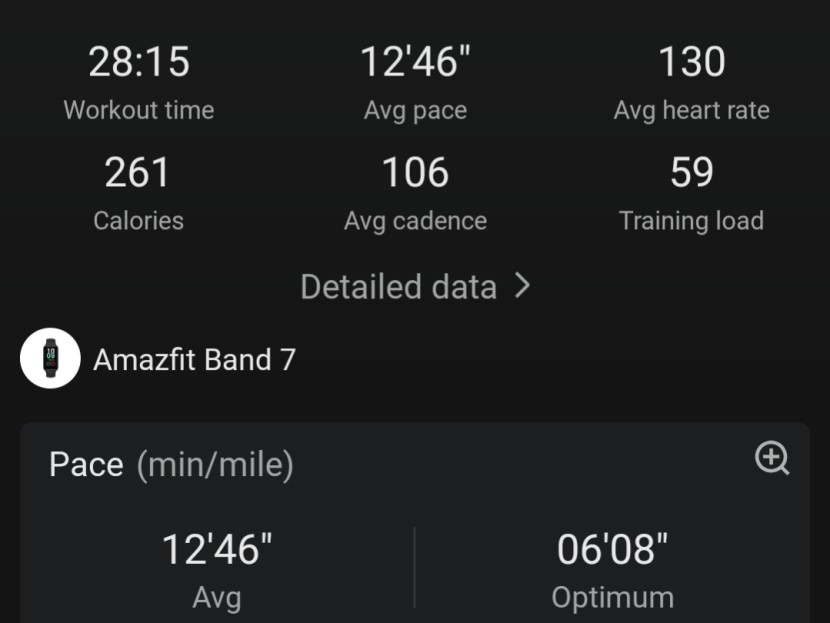Screen dimensions: 830x623
Task: Tap the 28:15 Workout time value
Action: coord(139,62)
